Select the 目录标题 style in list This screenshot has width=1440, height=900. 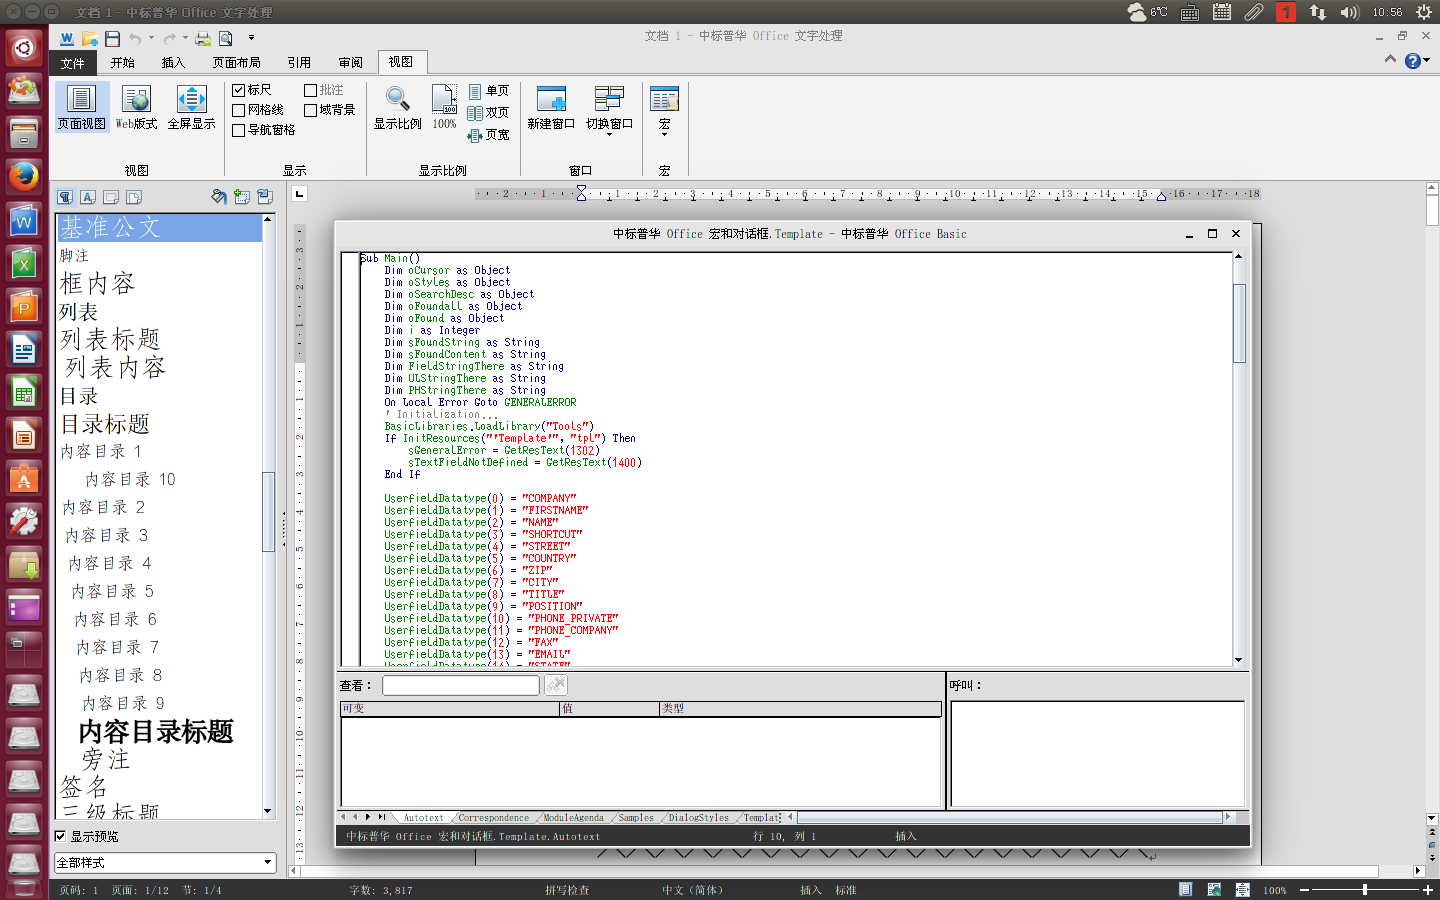tap(105, 424)
